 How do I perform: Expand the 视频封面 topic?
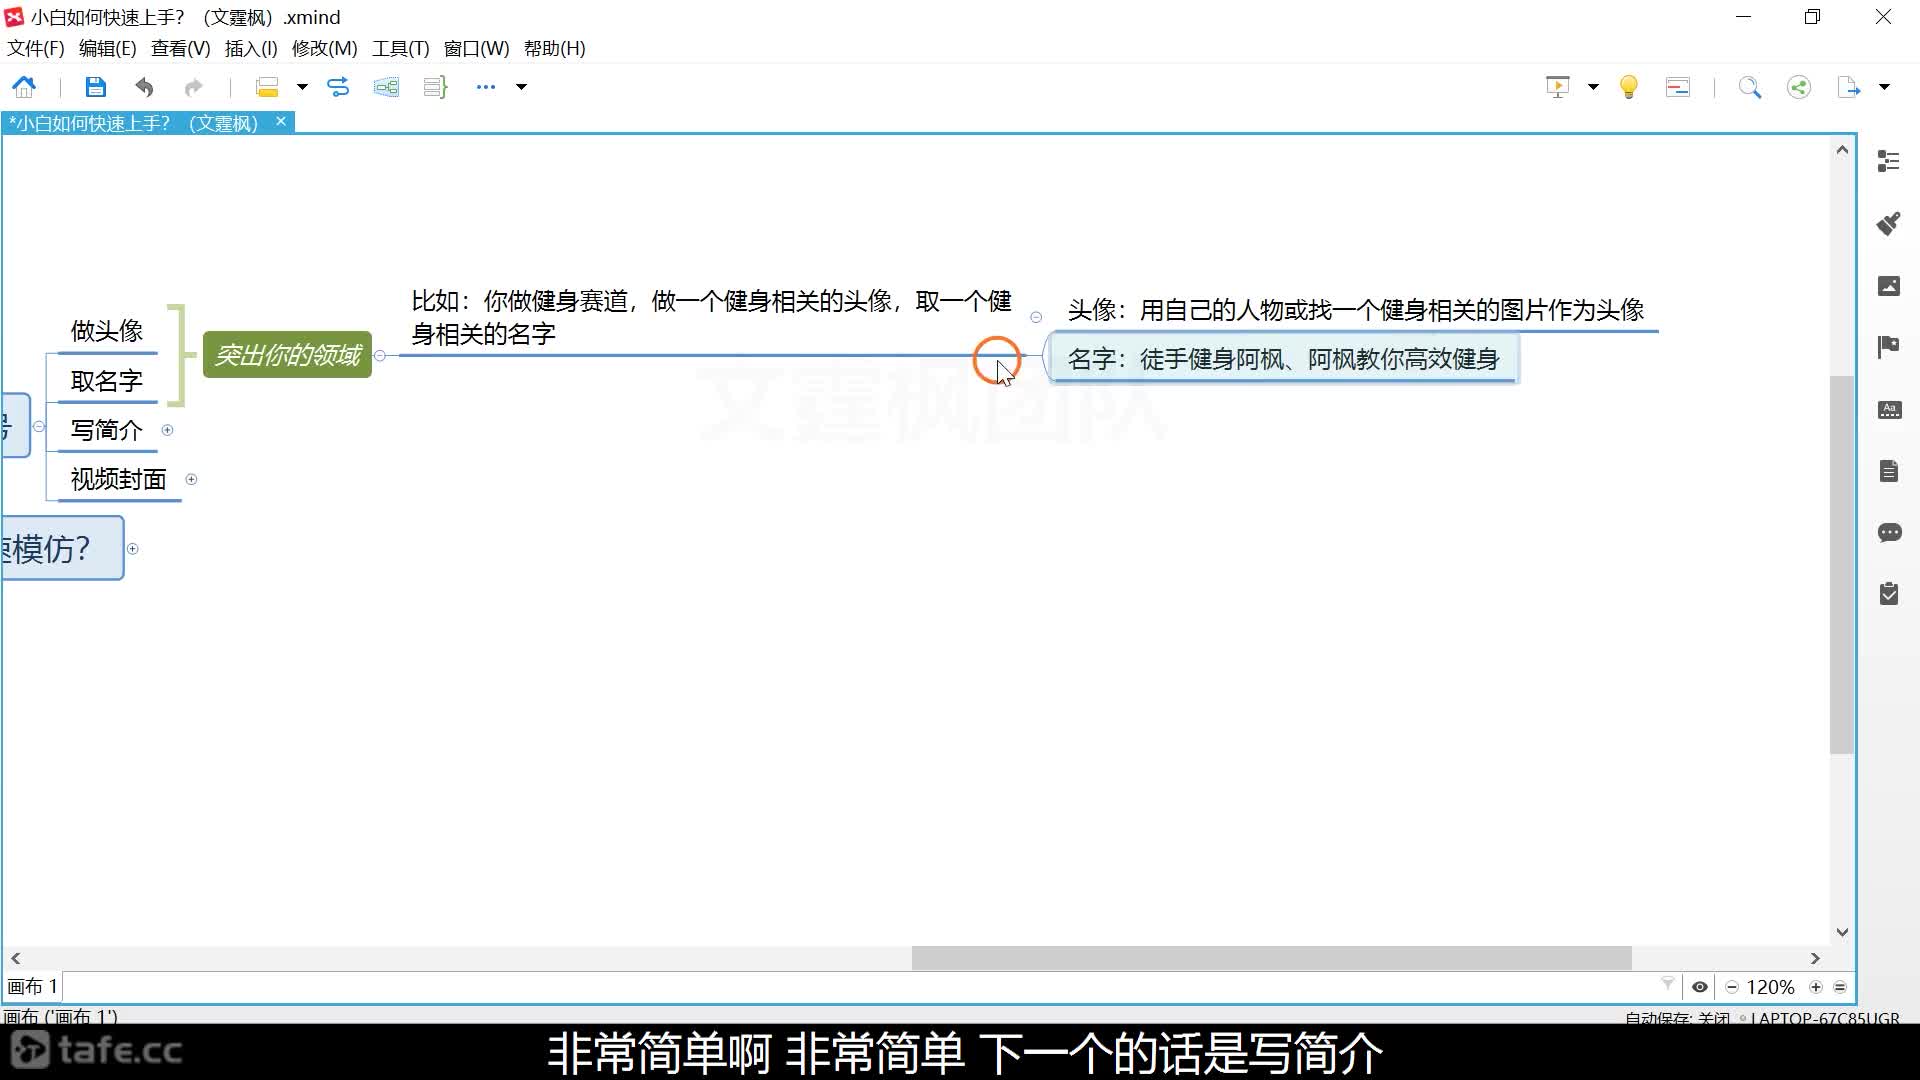pos(191,479)
